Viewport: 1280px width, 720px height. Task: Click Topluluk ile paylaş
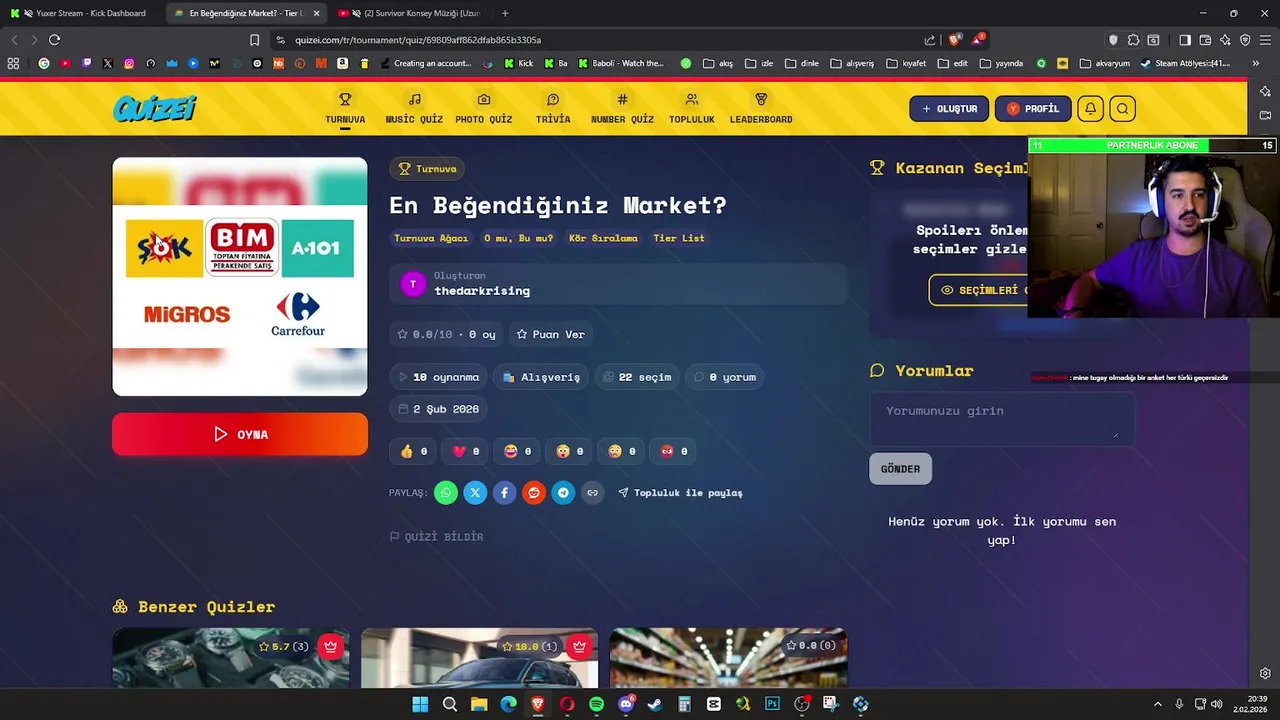[x=680, y=493]
